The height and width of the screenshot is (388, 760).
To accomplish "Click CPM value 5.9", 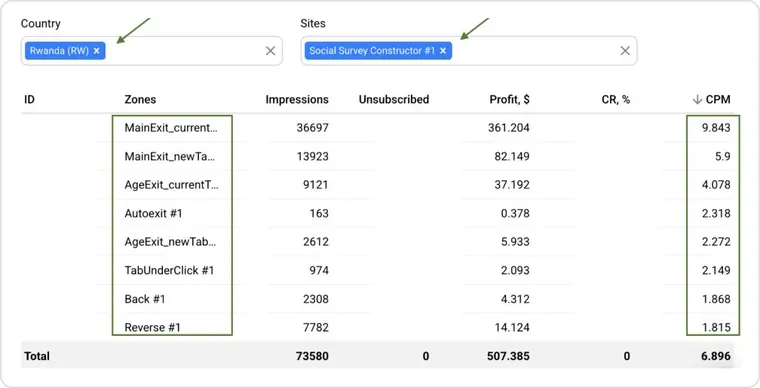I will (723, 156).
